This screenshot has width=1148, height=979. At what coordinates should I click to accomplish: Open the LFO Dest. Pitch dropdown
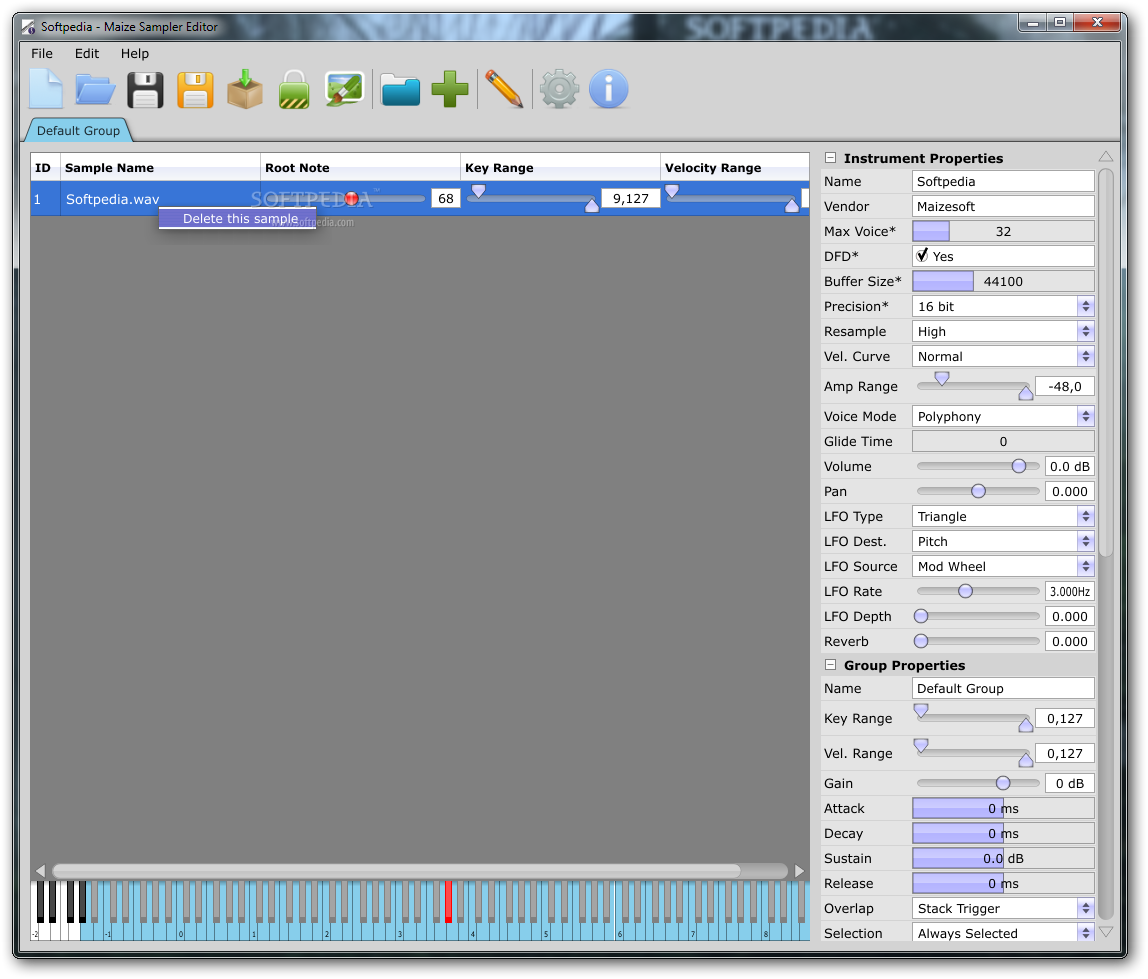click(1003, 541)
